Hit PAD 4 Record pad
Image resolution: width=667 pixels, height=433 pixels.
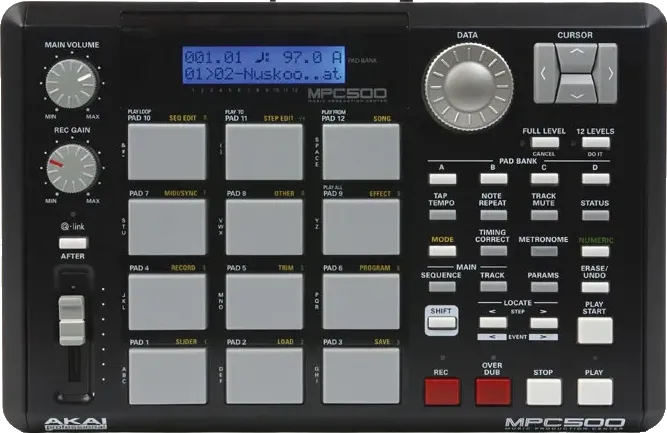point(167,302)
